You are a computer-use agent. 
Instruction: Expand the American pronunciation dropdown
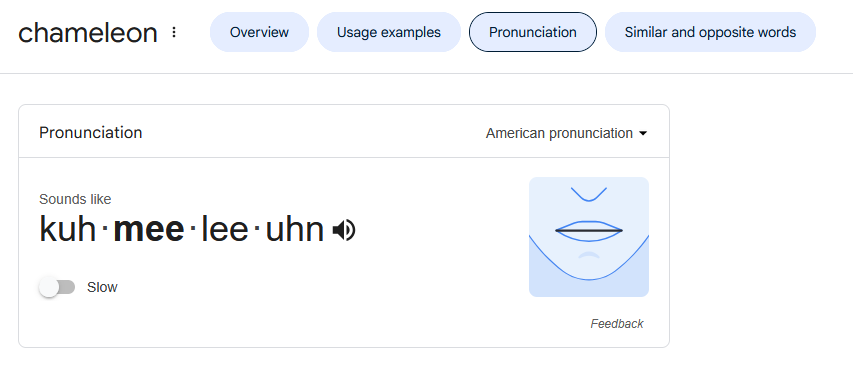coord(566,133)
